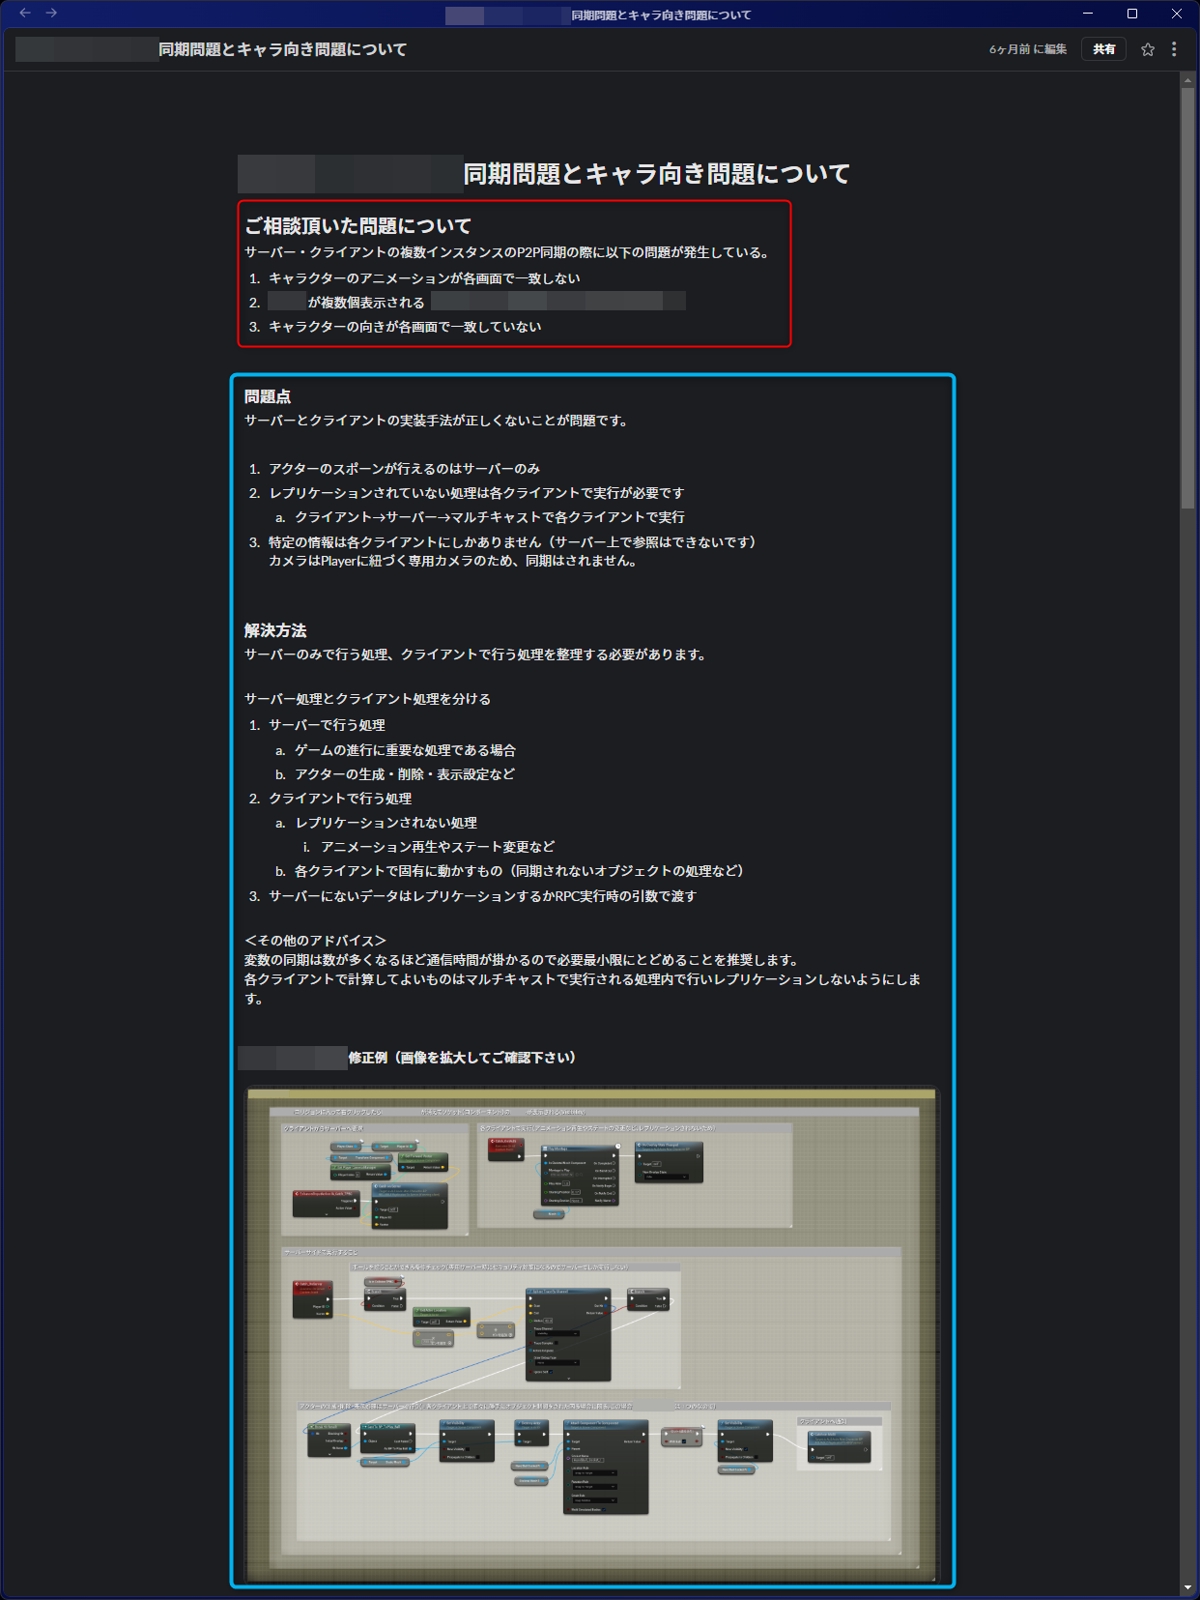
Task: Open the 6ヶ月前 に編集 edit history
Action: [1028, 49]
